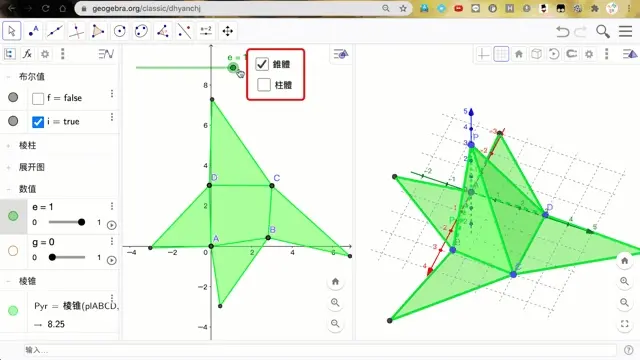This screenshot has height=360, width=640.
Task: Select the Circle with Center tool
Action: click(x=120, y=31)
